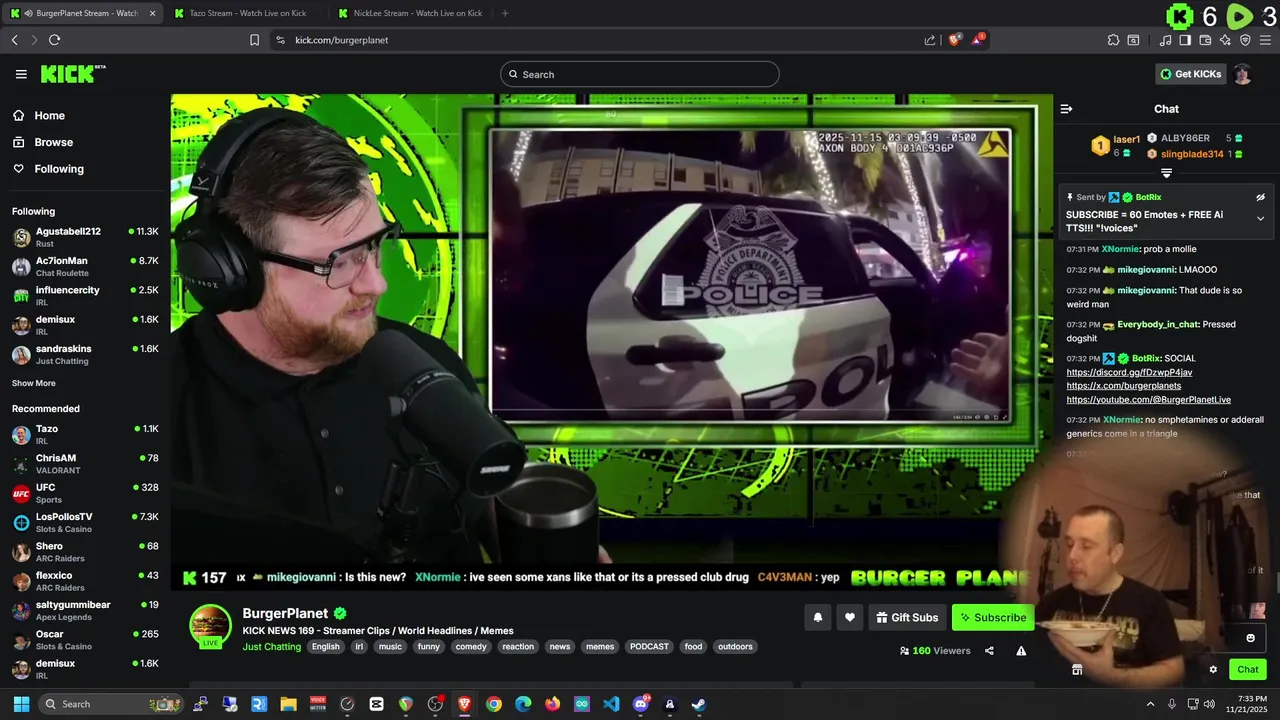Bookmark this page
This screenshot has height=720, width=1280.
coord(254,40)
